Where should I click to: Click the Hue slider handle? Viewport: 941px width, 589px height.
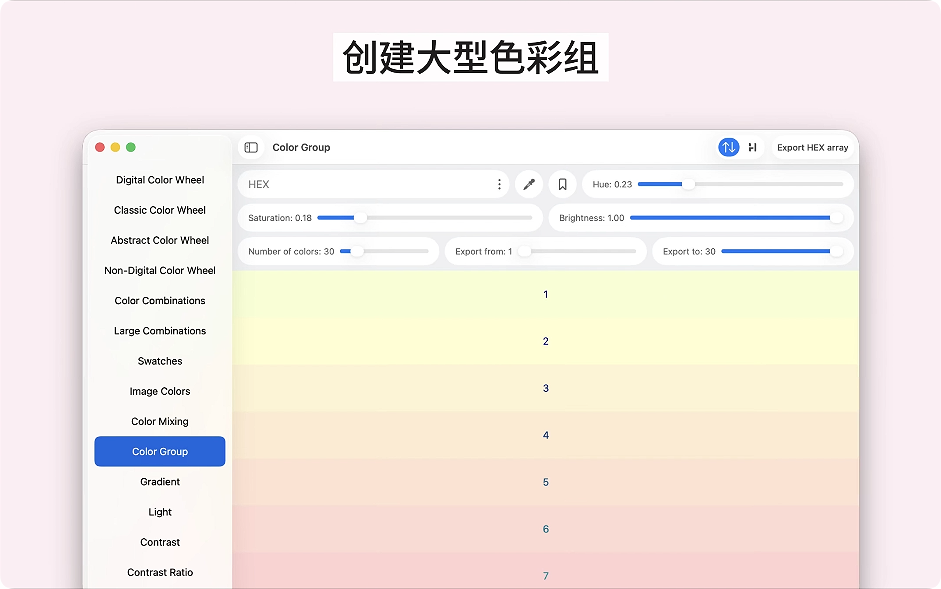click(x=688, y=184)
